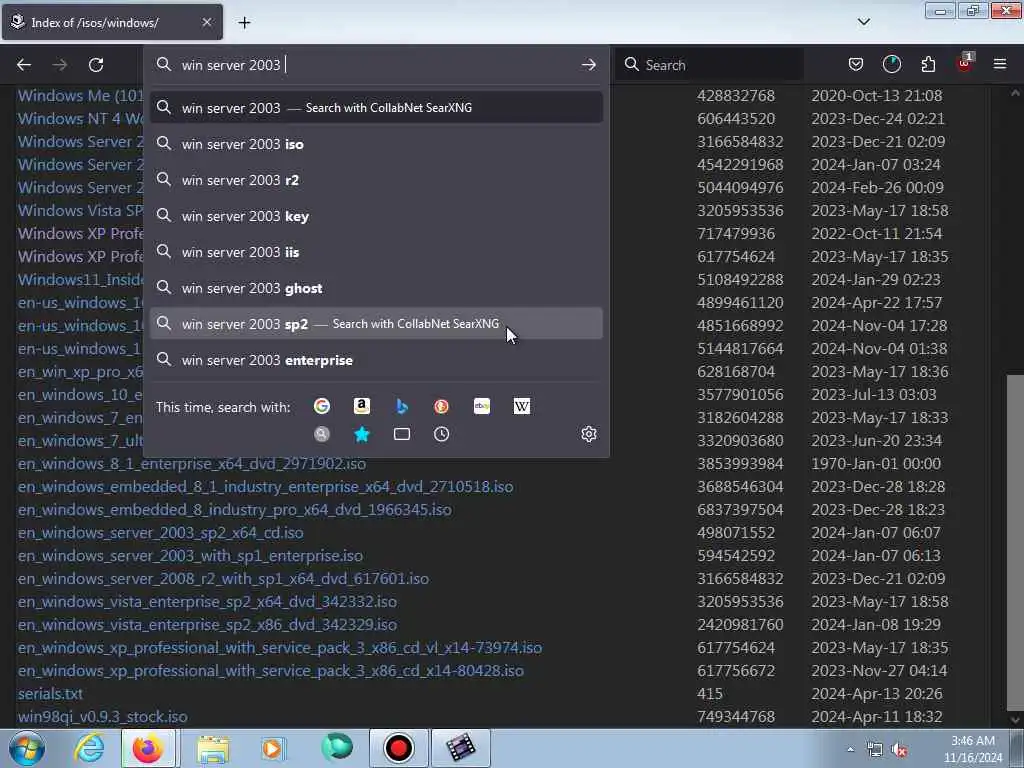Screen dimensions: 1024x768
Task: Select suggestion 'win server 2003 iso'
Action: click(x=376, y=144)
